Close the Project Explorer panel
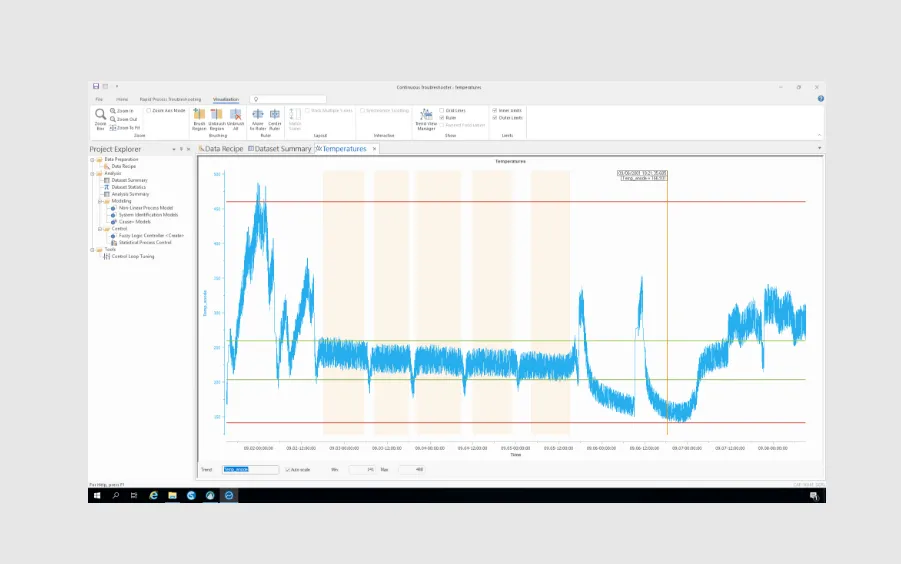The width and height of the screenshot is (901, 564). pyautogui.click(x=188, y=149)
